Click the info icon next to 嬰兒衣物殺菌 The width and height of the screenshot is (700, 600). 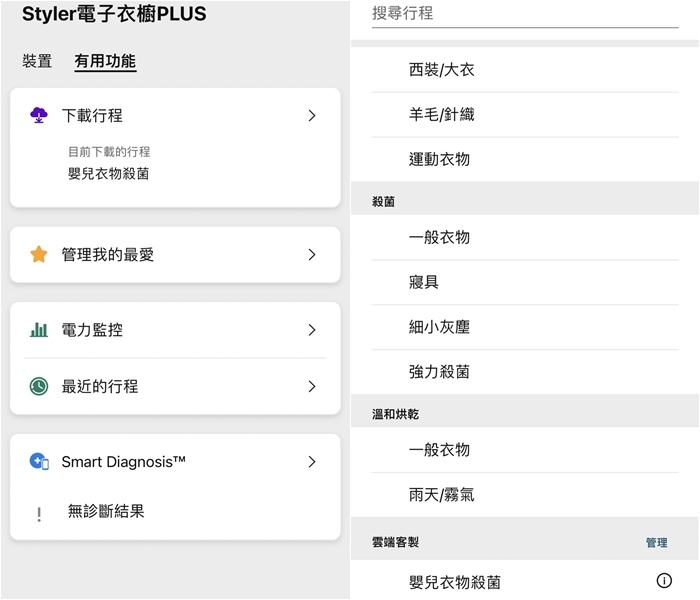tap(664, 581)
